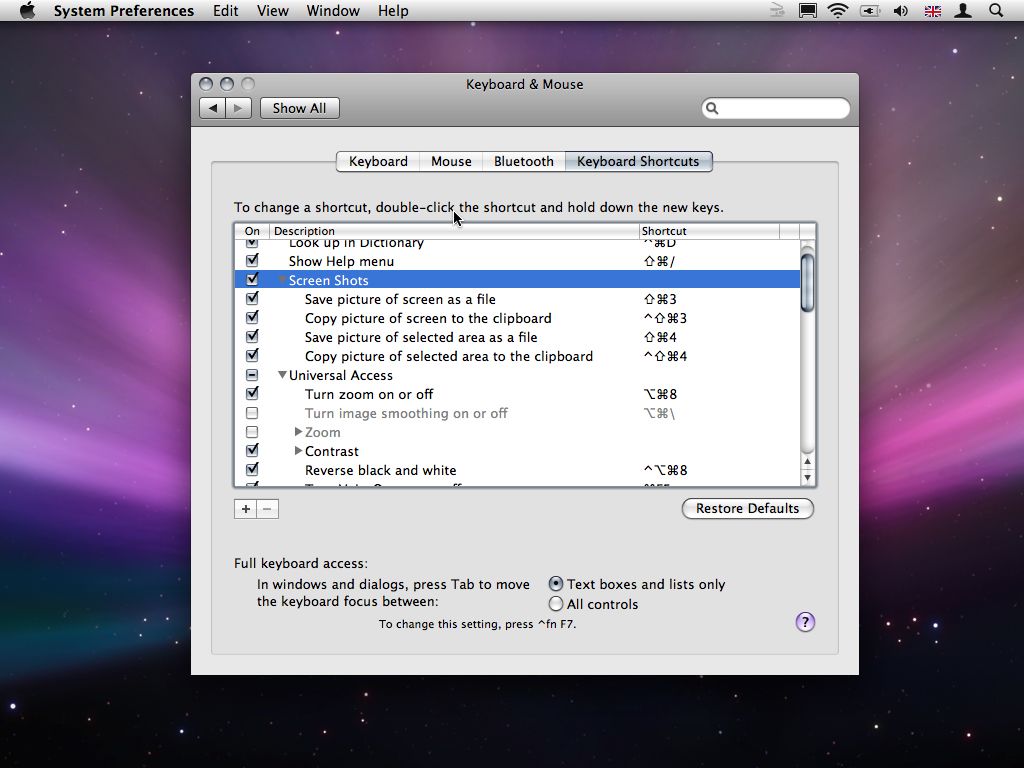Viewport: 1024px width, 768px height.
Task: Open the display status menu icon
Action: click(808, 10)
